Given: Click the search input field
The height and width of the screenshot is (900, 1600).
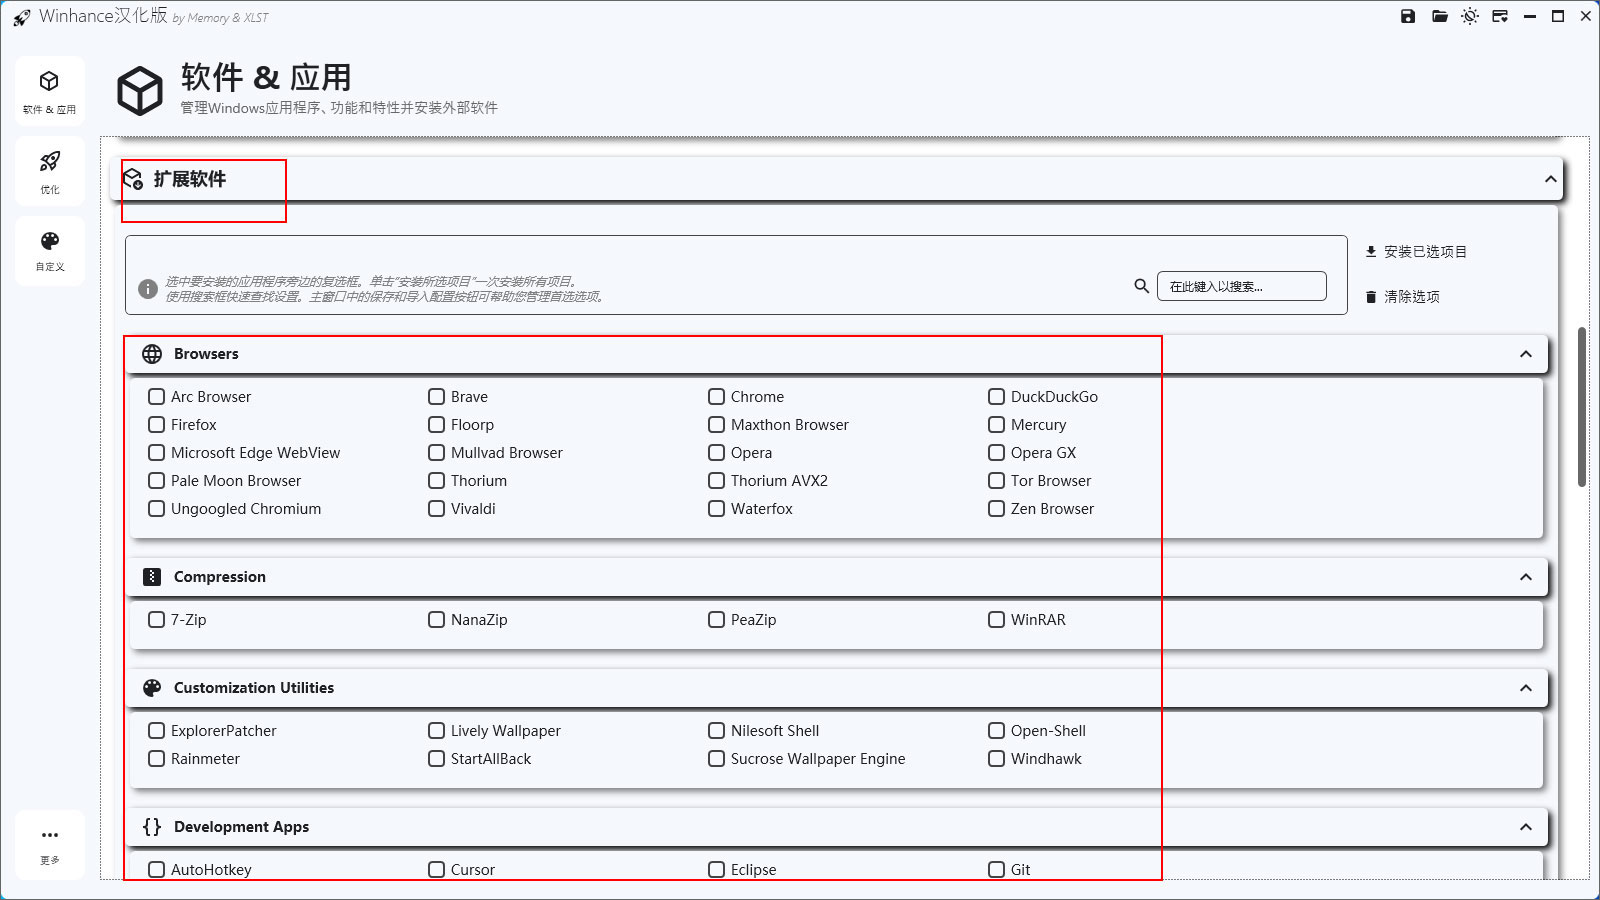Looking at the screenshot, I should [1242, 286].
